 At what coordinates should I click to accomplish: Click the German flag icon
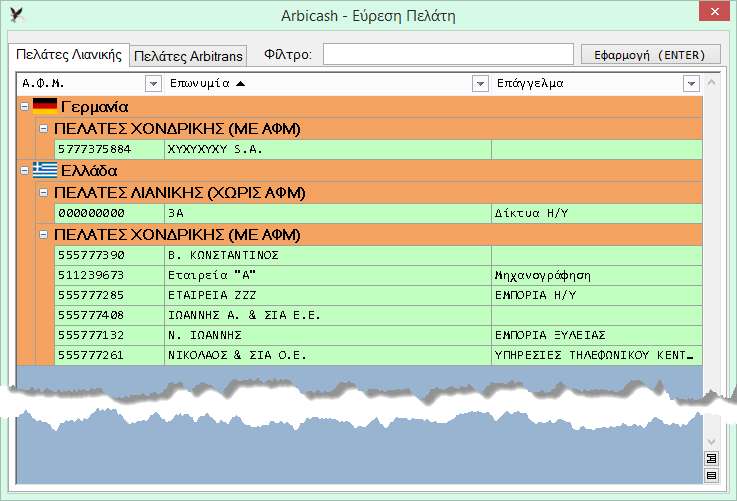(x=45, y=107)
